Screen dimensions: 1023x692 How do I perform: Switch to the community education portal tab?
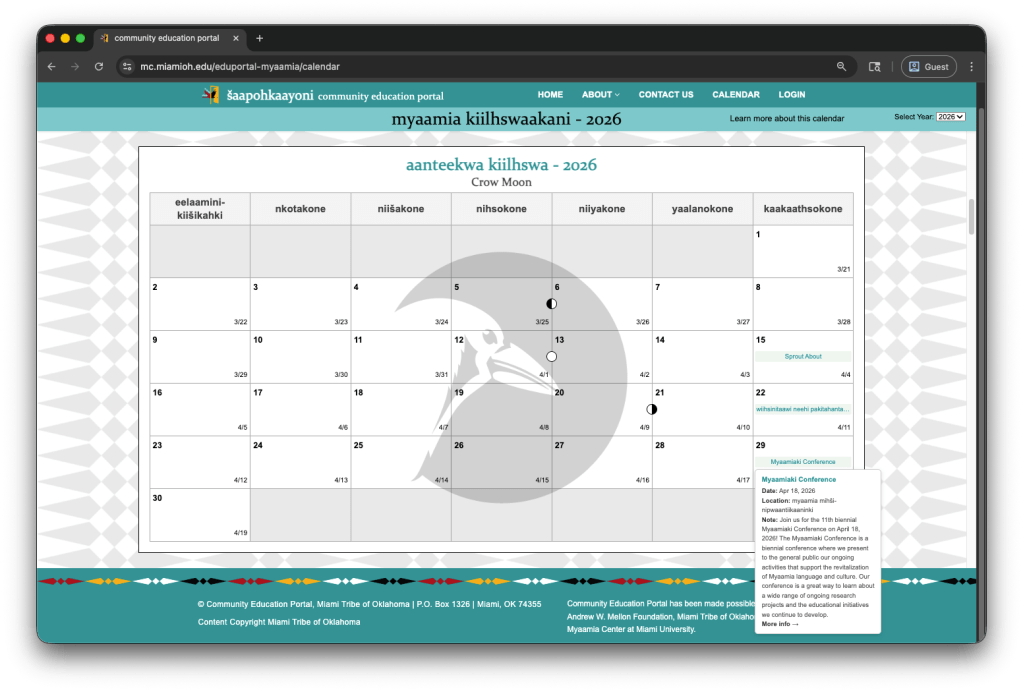click(x=167, y=38)
